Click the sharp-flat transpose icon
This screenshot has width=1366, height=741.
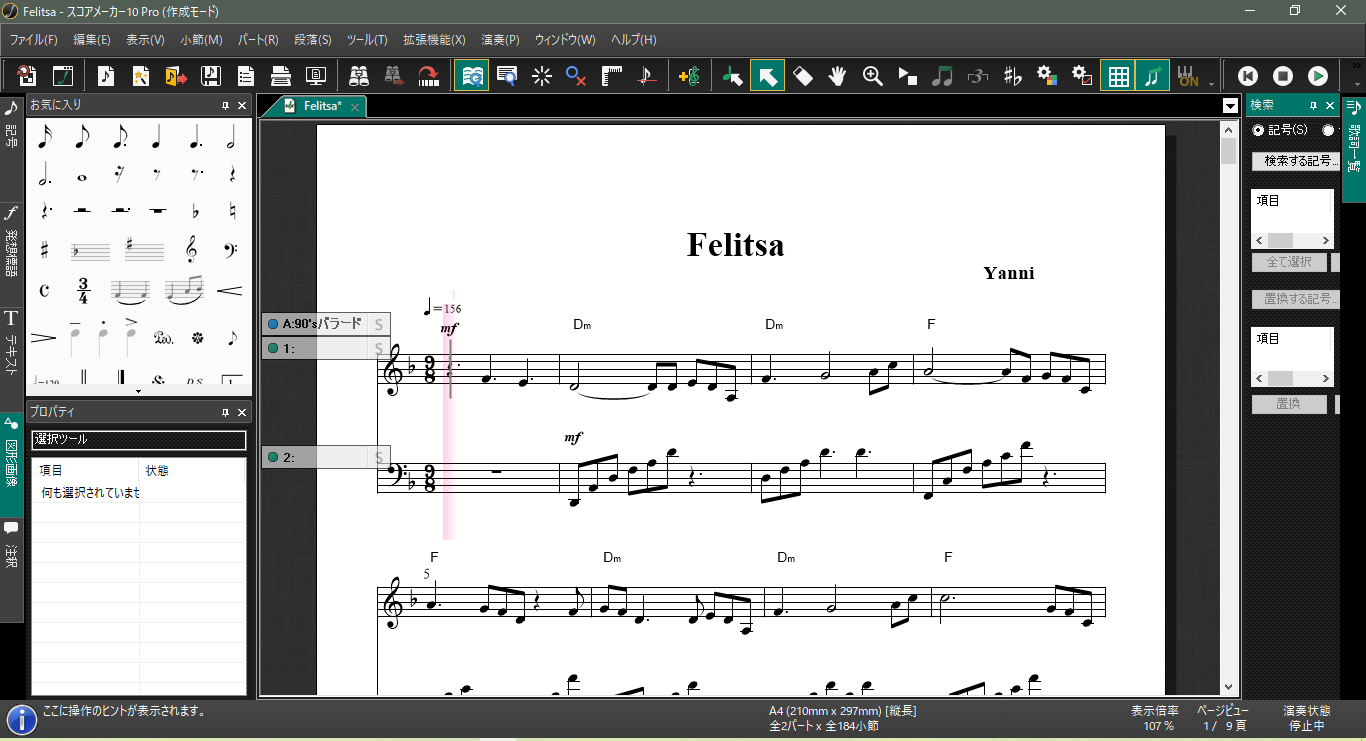(x=1012, y=76)
